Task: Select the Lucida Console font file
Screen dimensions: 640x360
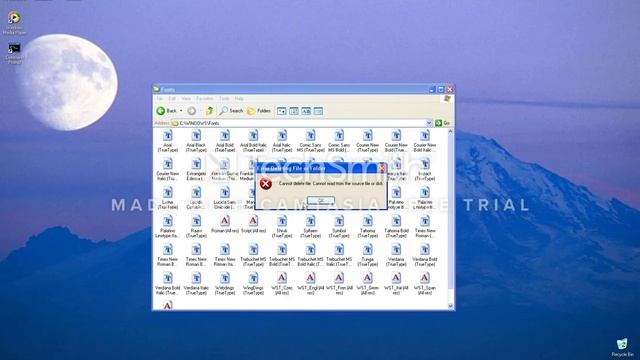Action: [x=196, y=198]
